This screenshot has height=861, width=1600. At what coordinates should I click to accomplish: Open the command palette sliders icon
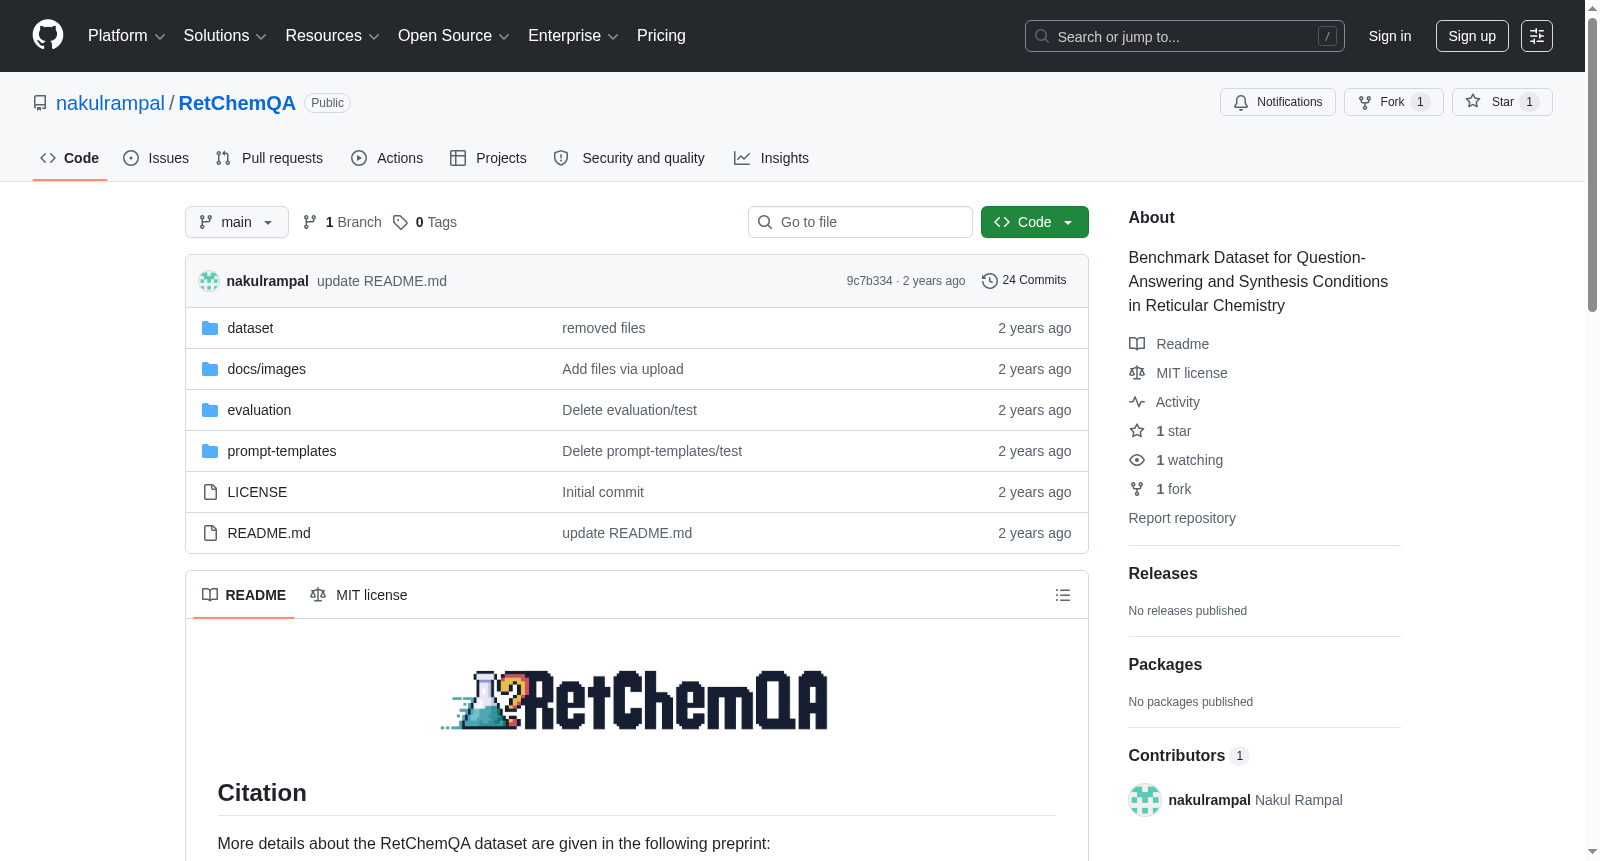[x=1537, y=36]
